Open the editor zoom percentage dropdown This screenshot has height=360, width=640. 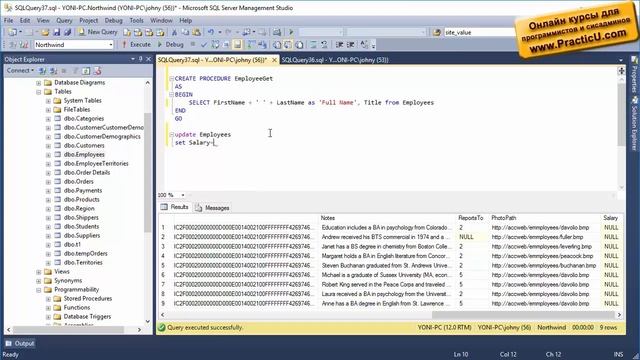(x=183, y=195)
